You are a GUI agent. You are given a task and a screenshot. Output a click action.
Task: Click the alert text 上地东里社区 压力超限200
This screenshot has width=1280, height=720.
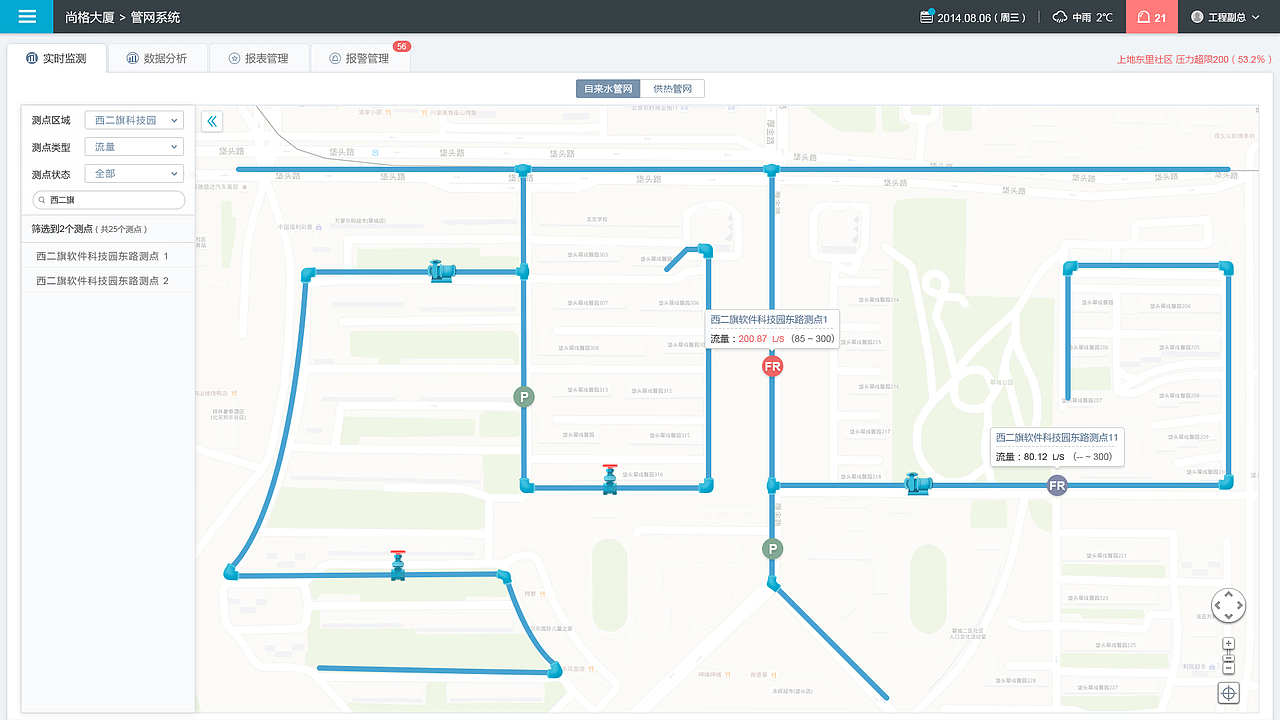tap(1194, 60)
